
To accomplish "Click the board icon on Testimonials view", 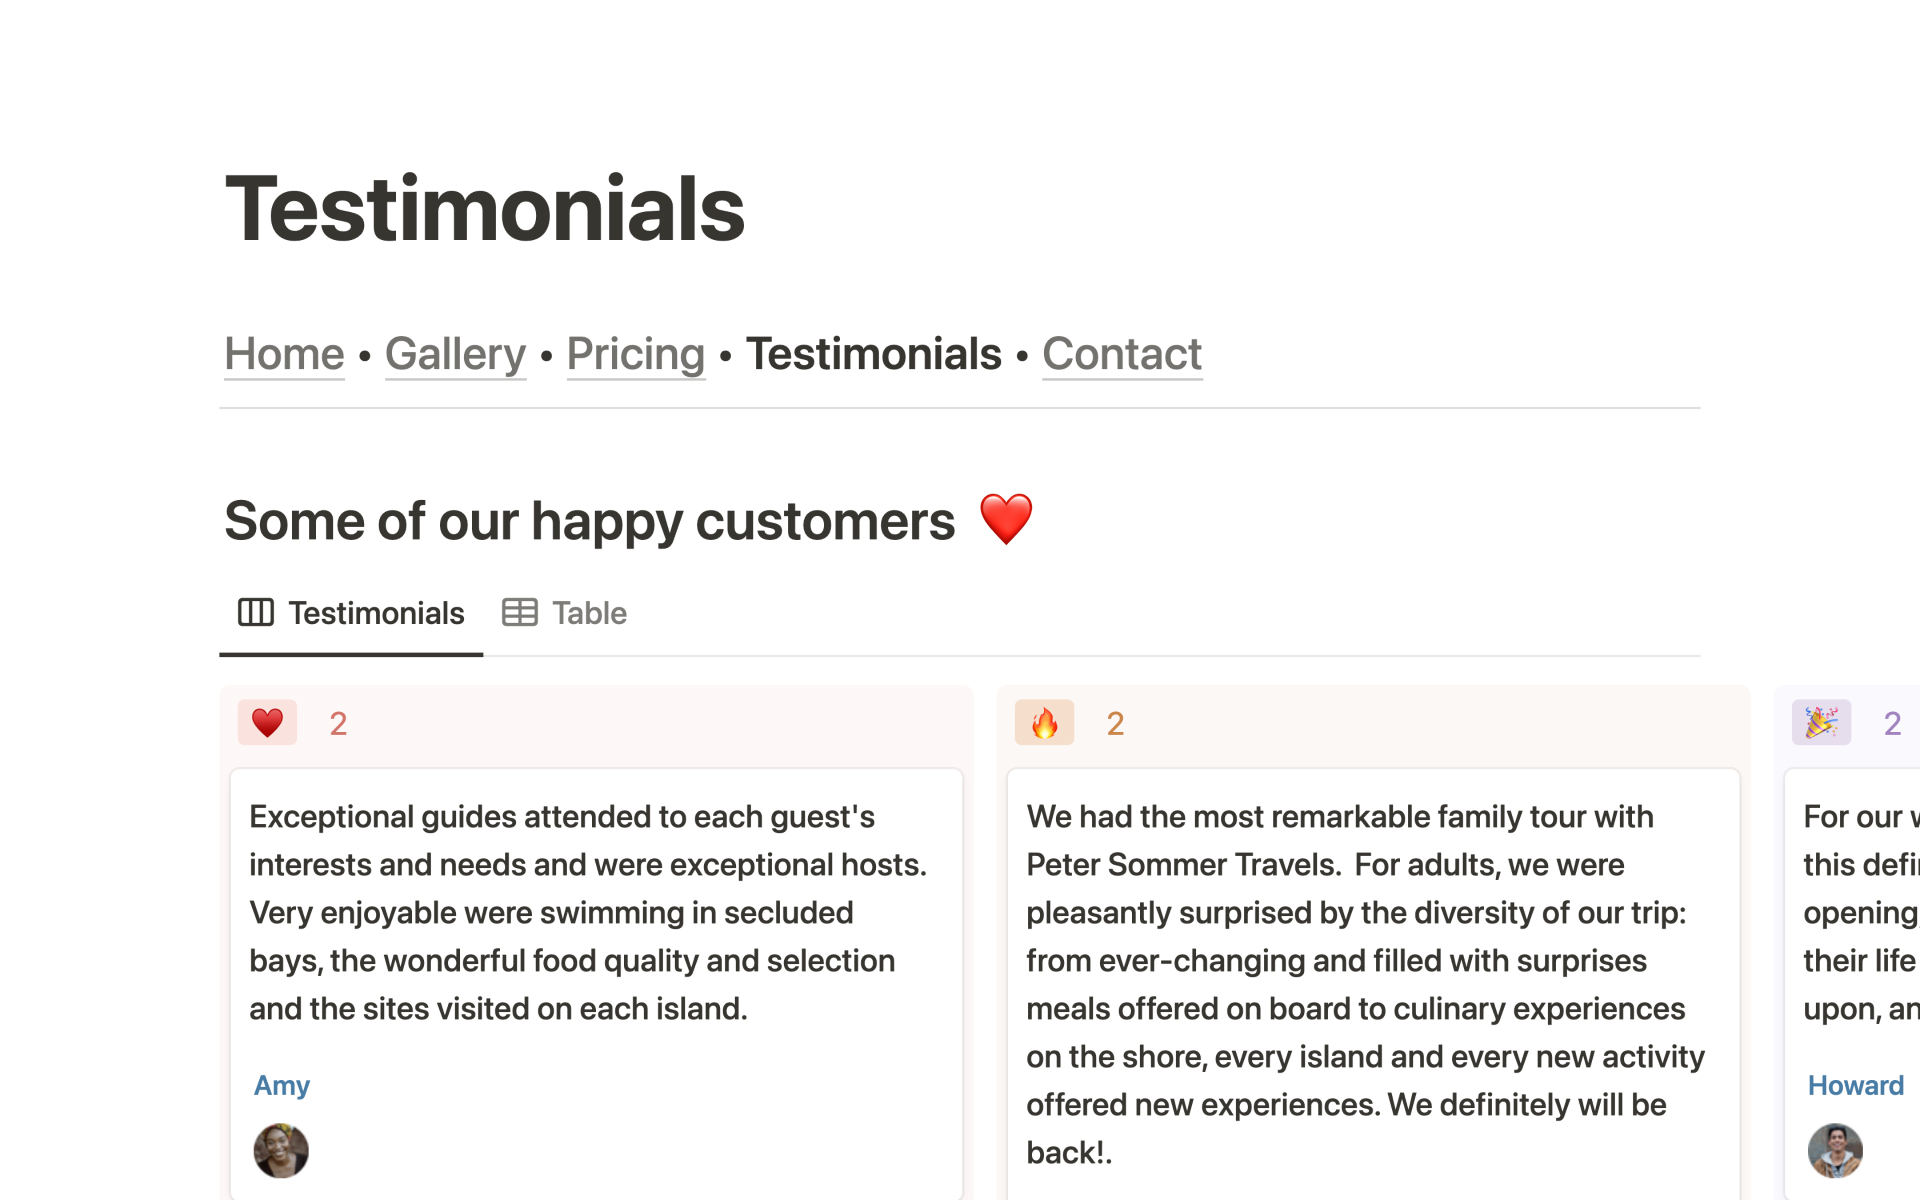I will point(255,612).
